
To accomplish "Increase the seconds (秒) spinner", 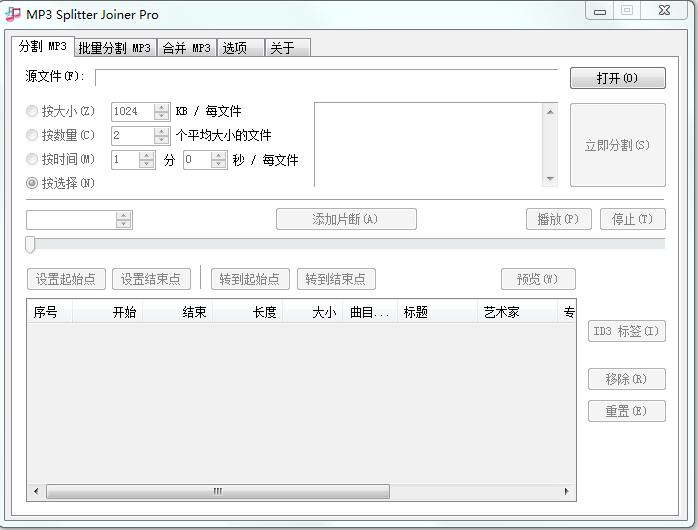I will pyautogui.click(x=219, y=155).
